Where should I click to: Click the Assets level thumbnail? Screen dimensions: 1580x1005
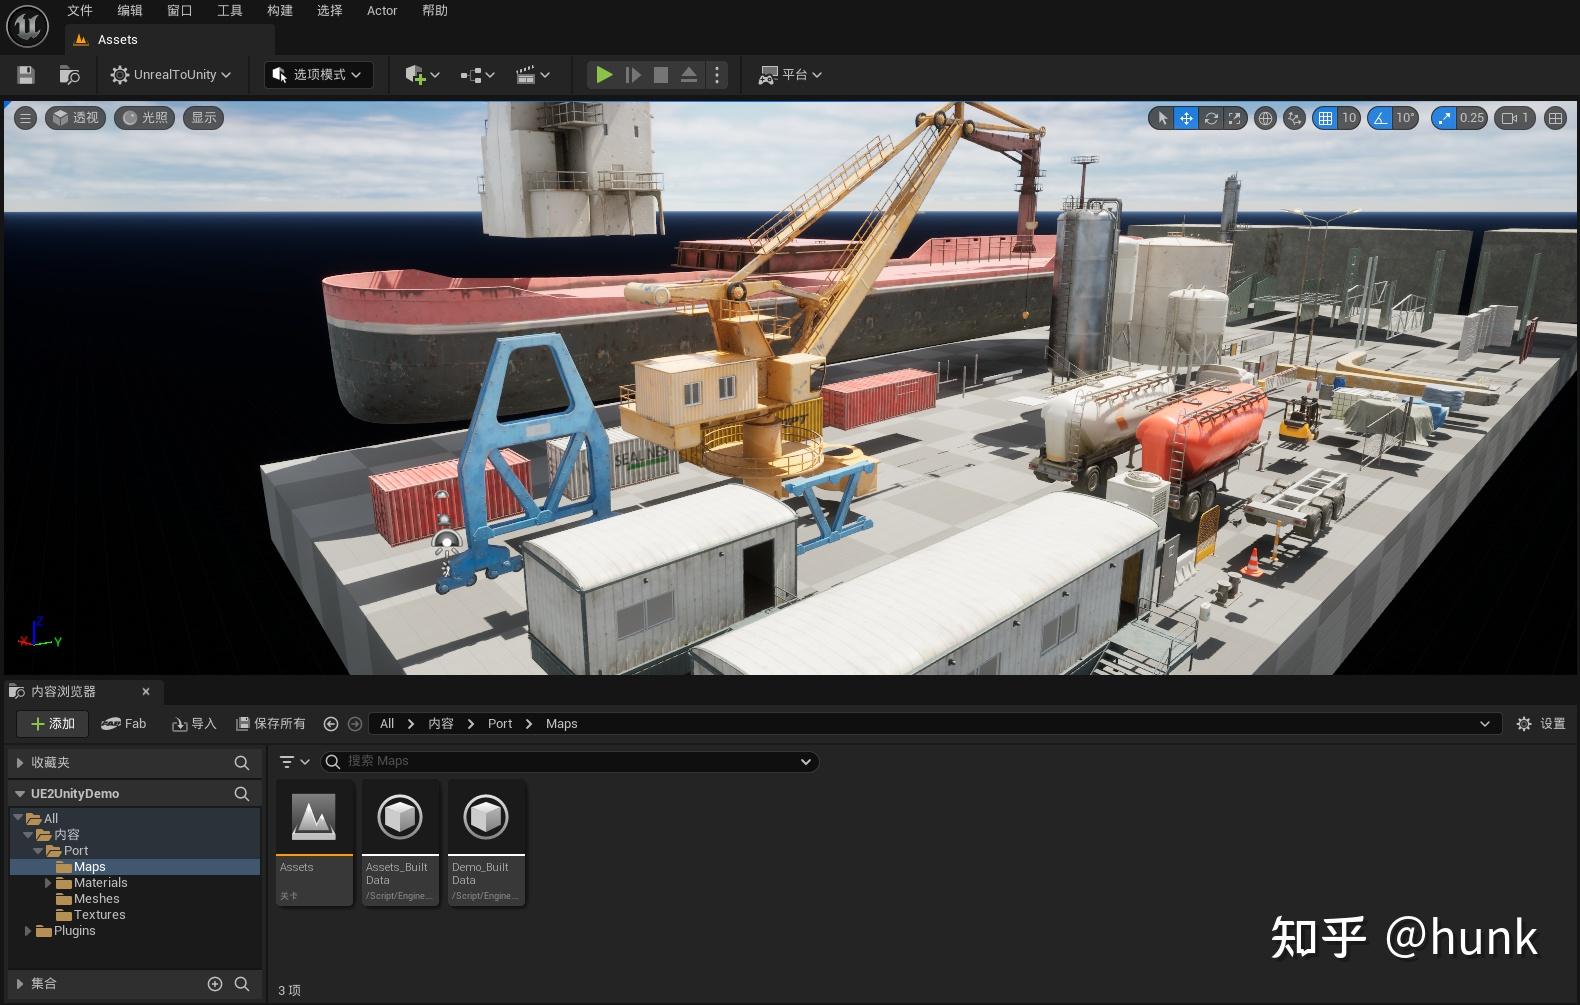[x=314, y=819]
